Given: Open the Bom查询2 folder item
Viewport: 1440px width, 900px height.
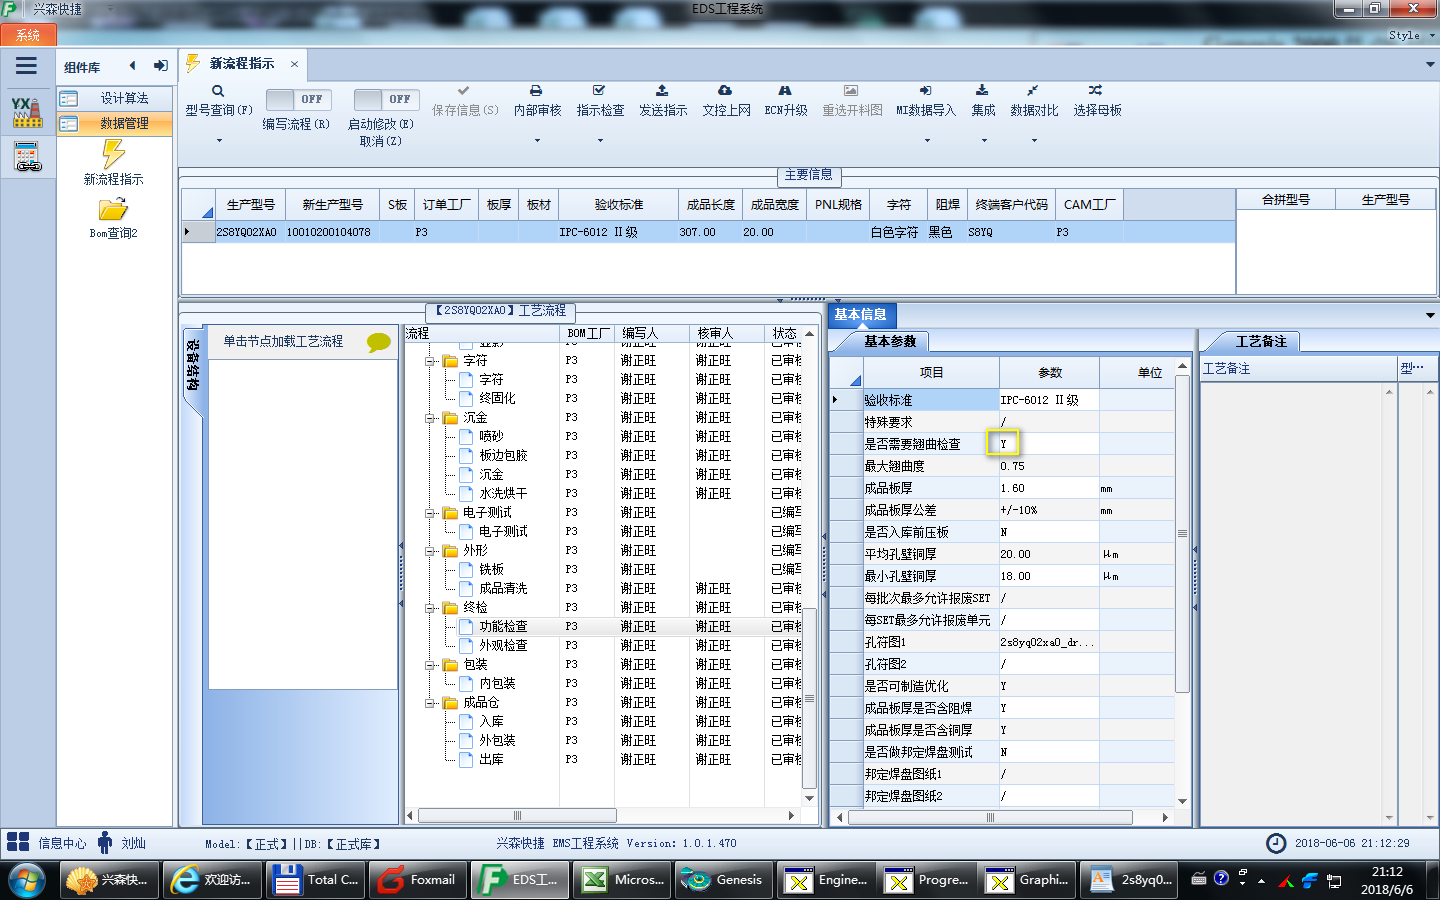Looking at the screenshot, I should [x=113, y=217].
